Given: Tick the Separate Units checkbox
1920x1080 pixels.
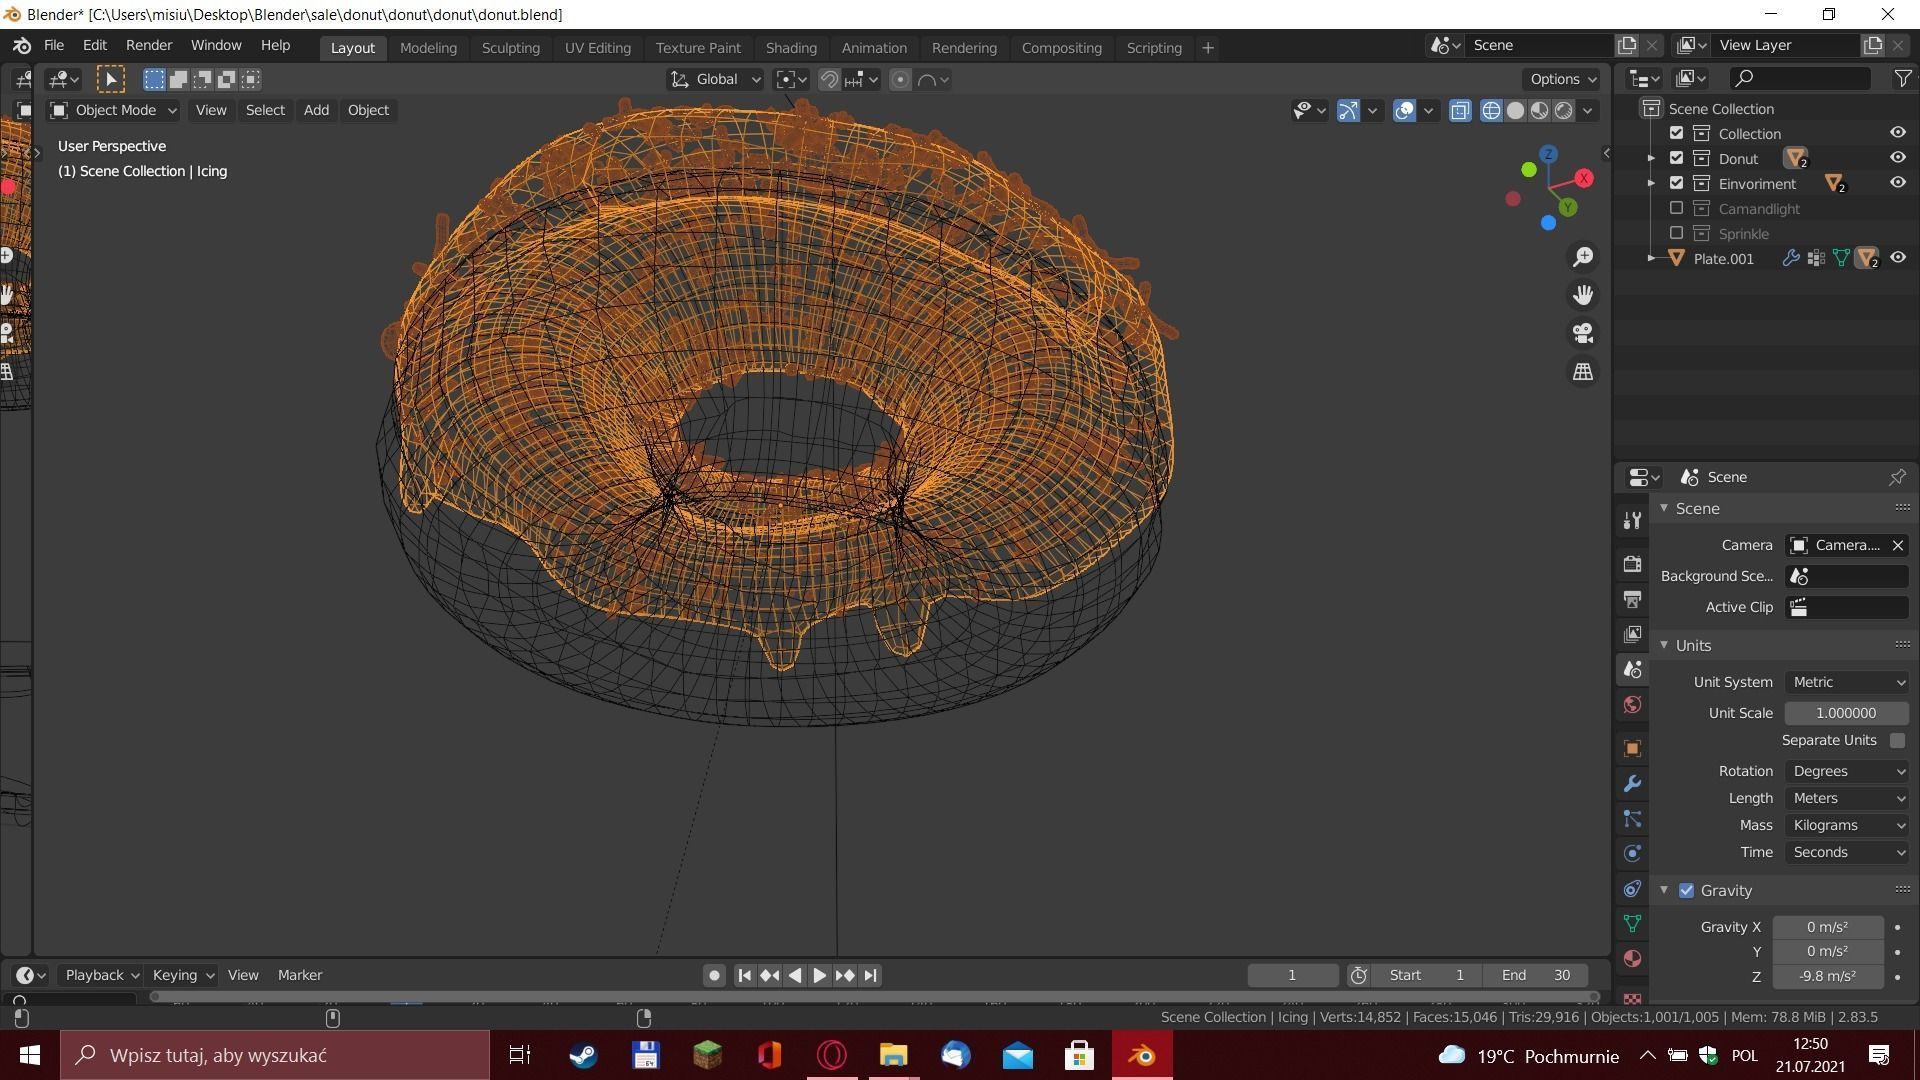Looking at the screenshot, I should click(1897, 740).
